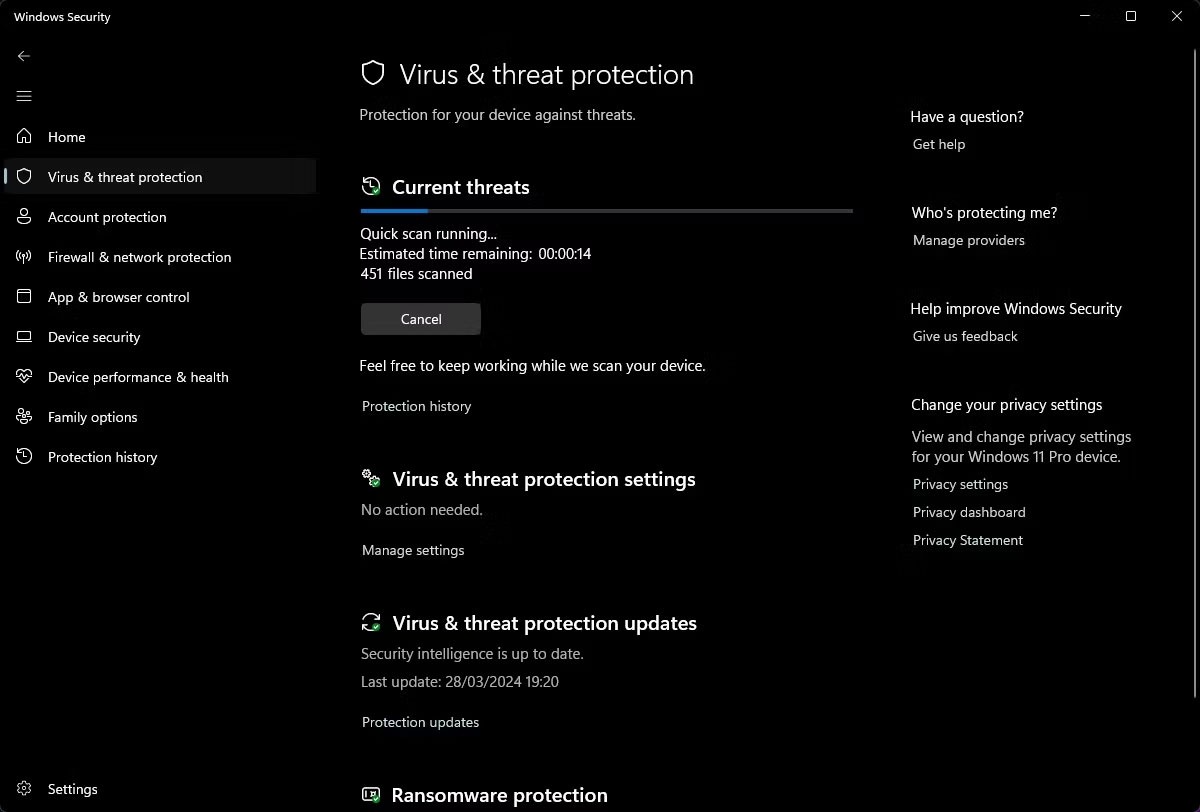View Protection history from the sidebar
Screen dimensions: 1200x812
point(102,457)
